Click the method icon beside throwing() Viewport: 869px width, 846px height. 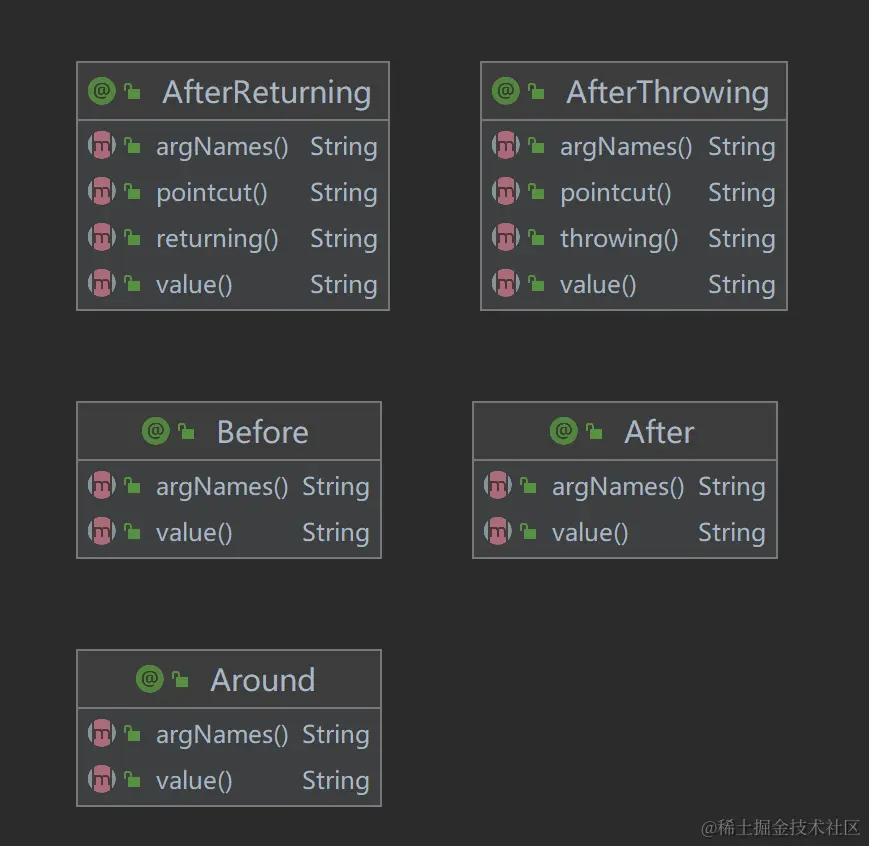coord(505,238)
